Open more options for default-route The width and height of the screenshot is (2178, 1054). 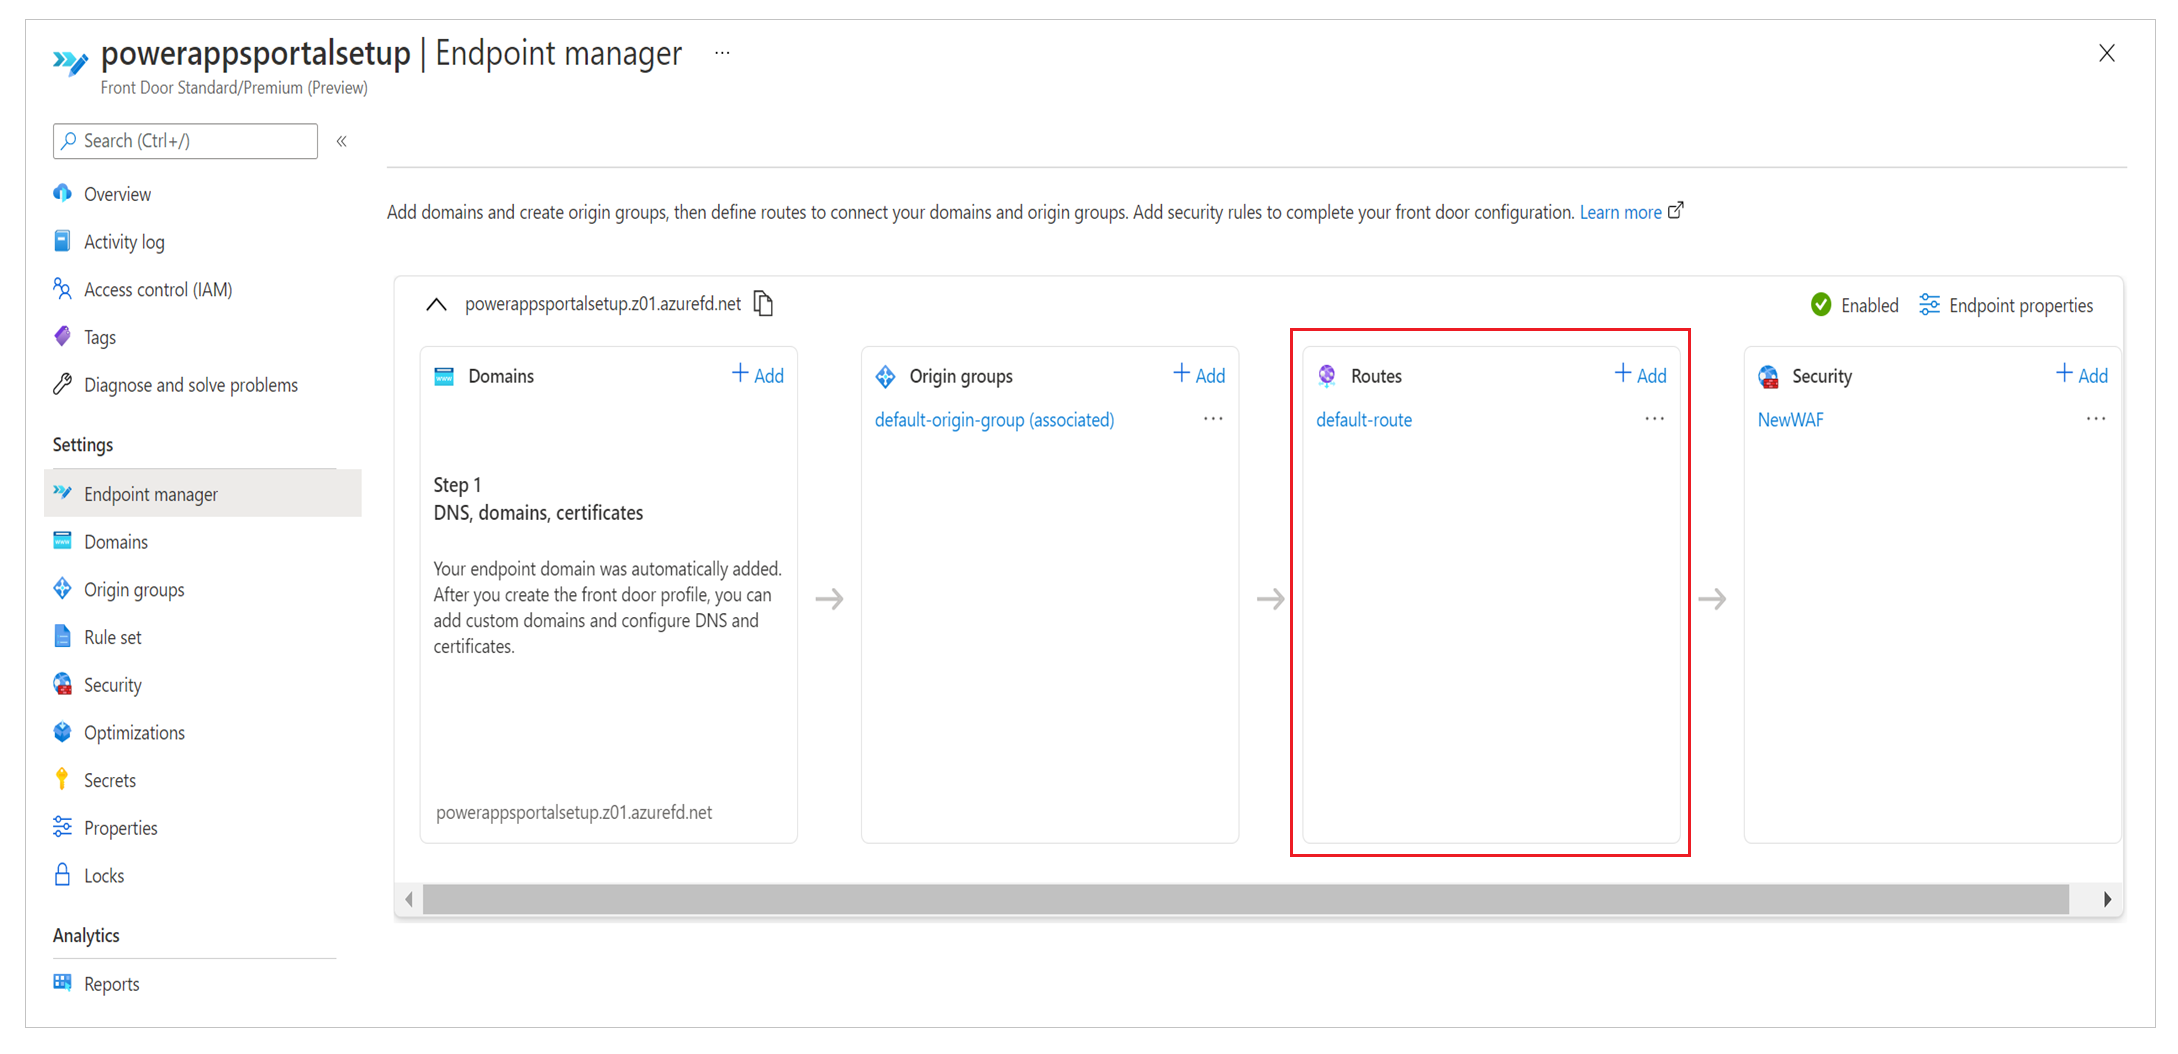[1654, 419]
